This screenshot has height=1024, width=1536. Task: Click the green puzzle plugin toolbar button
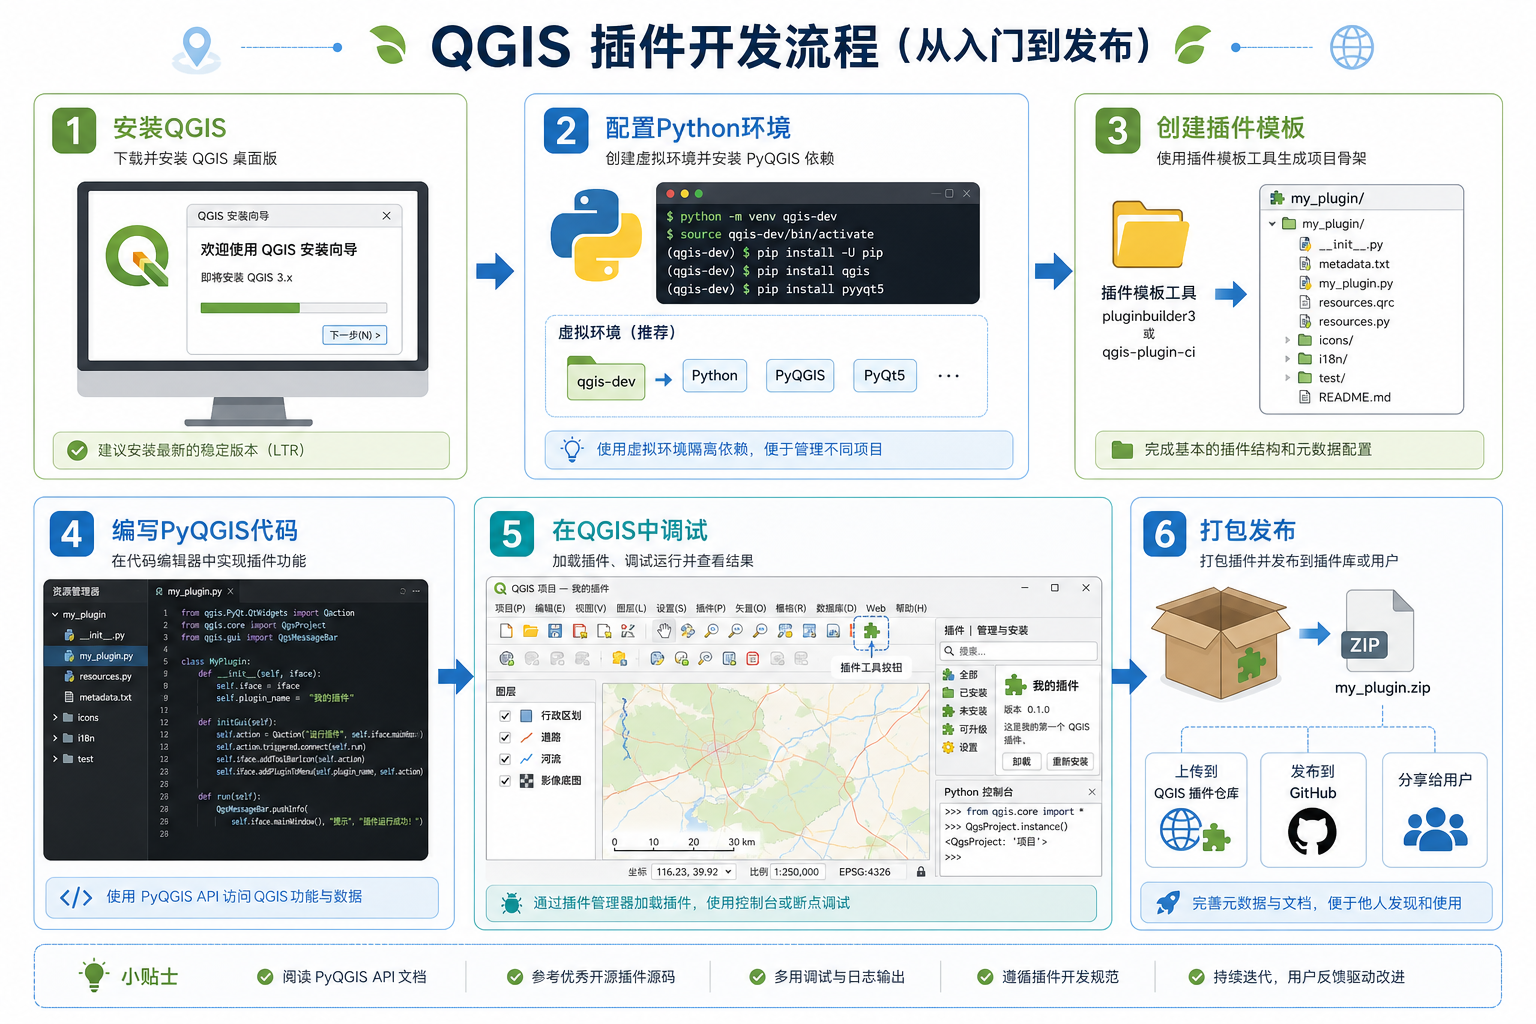[x=871, y=630]
